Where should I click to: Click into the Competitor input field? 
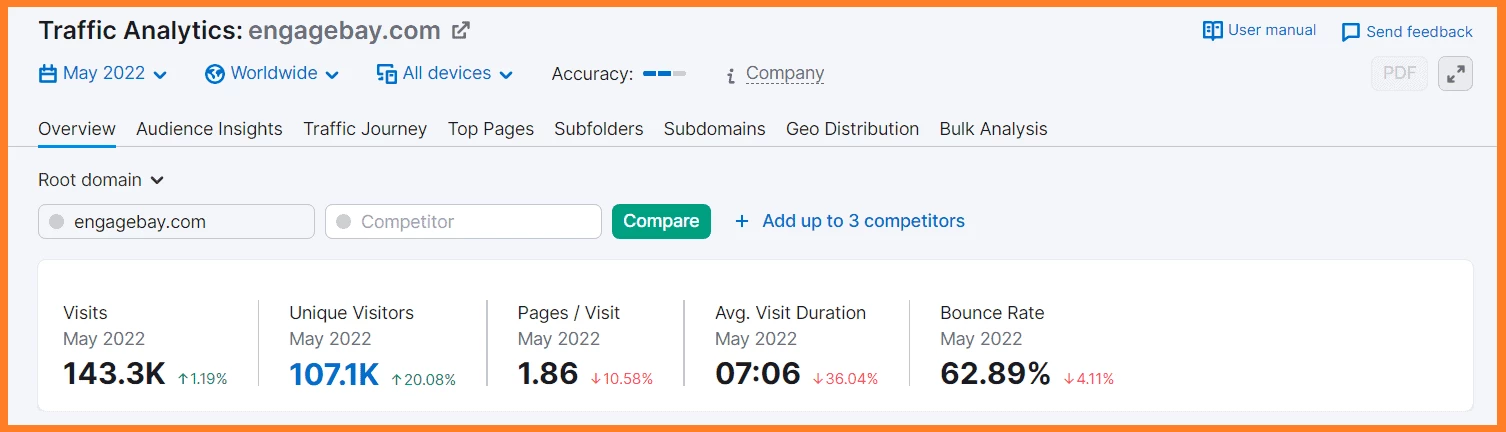[463, 221]
